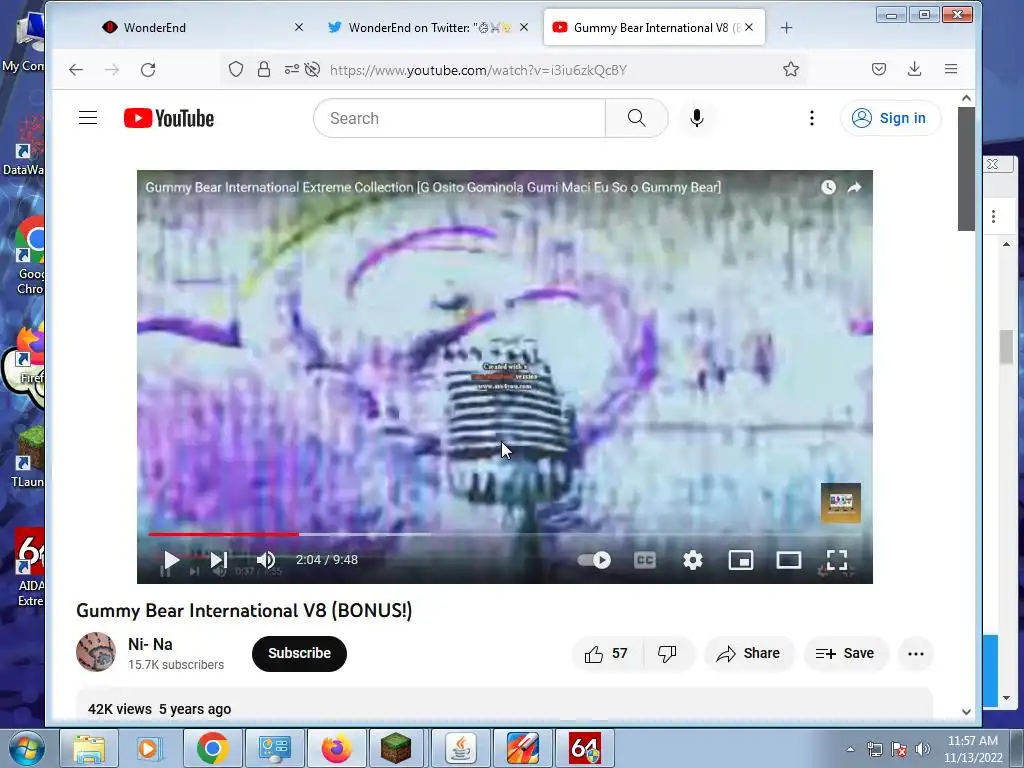This screenshot has height=768, width=1024.
Task: Open Java icon in taskbar
Action: (x=460, y=748)
